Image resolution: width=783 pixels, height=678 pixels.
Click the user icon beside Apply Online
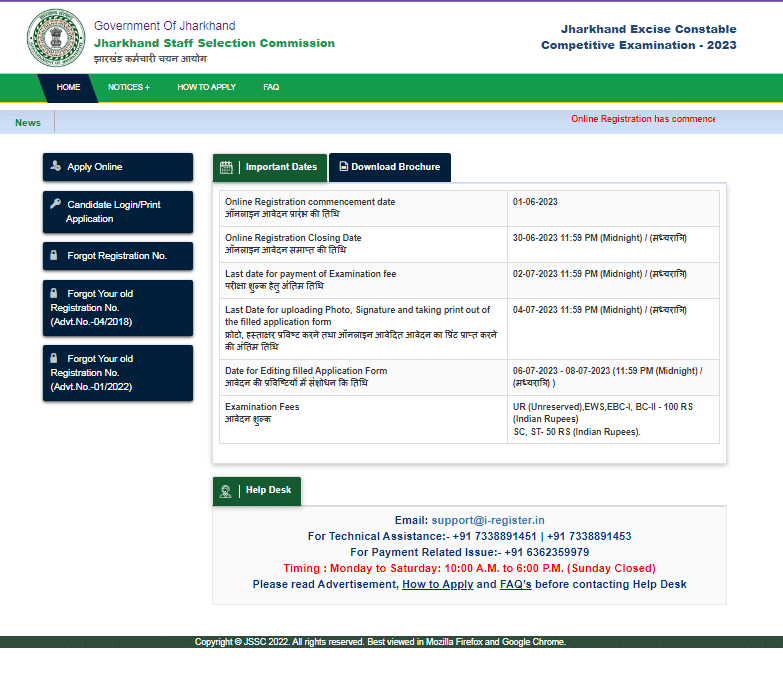click(56, 166)
